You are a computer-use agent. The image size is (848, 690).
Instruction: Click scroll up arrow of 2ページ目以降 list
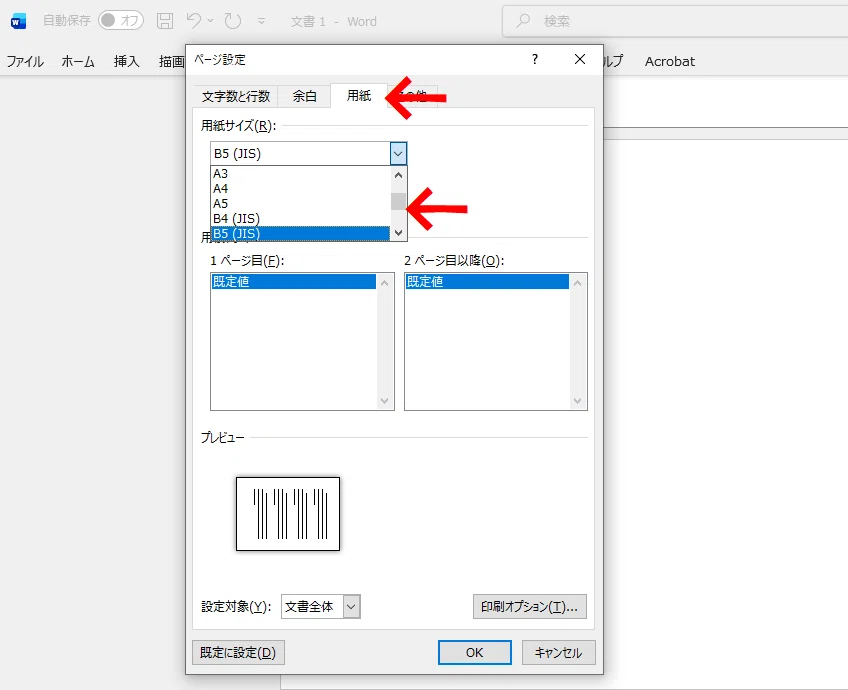578,283
